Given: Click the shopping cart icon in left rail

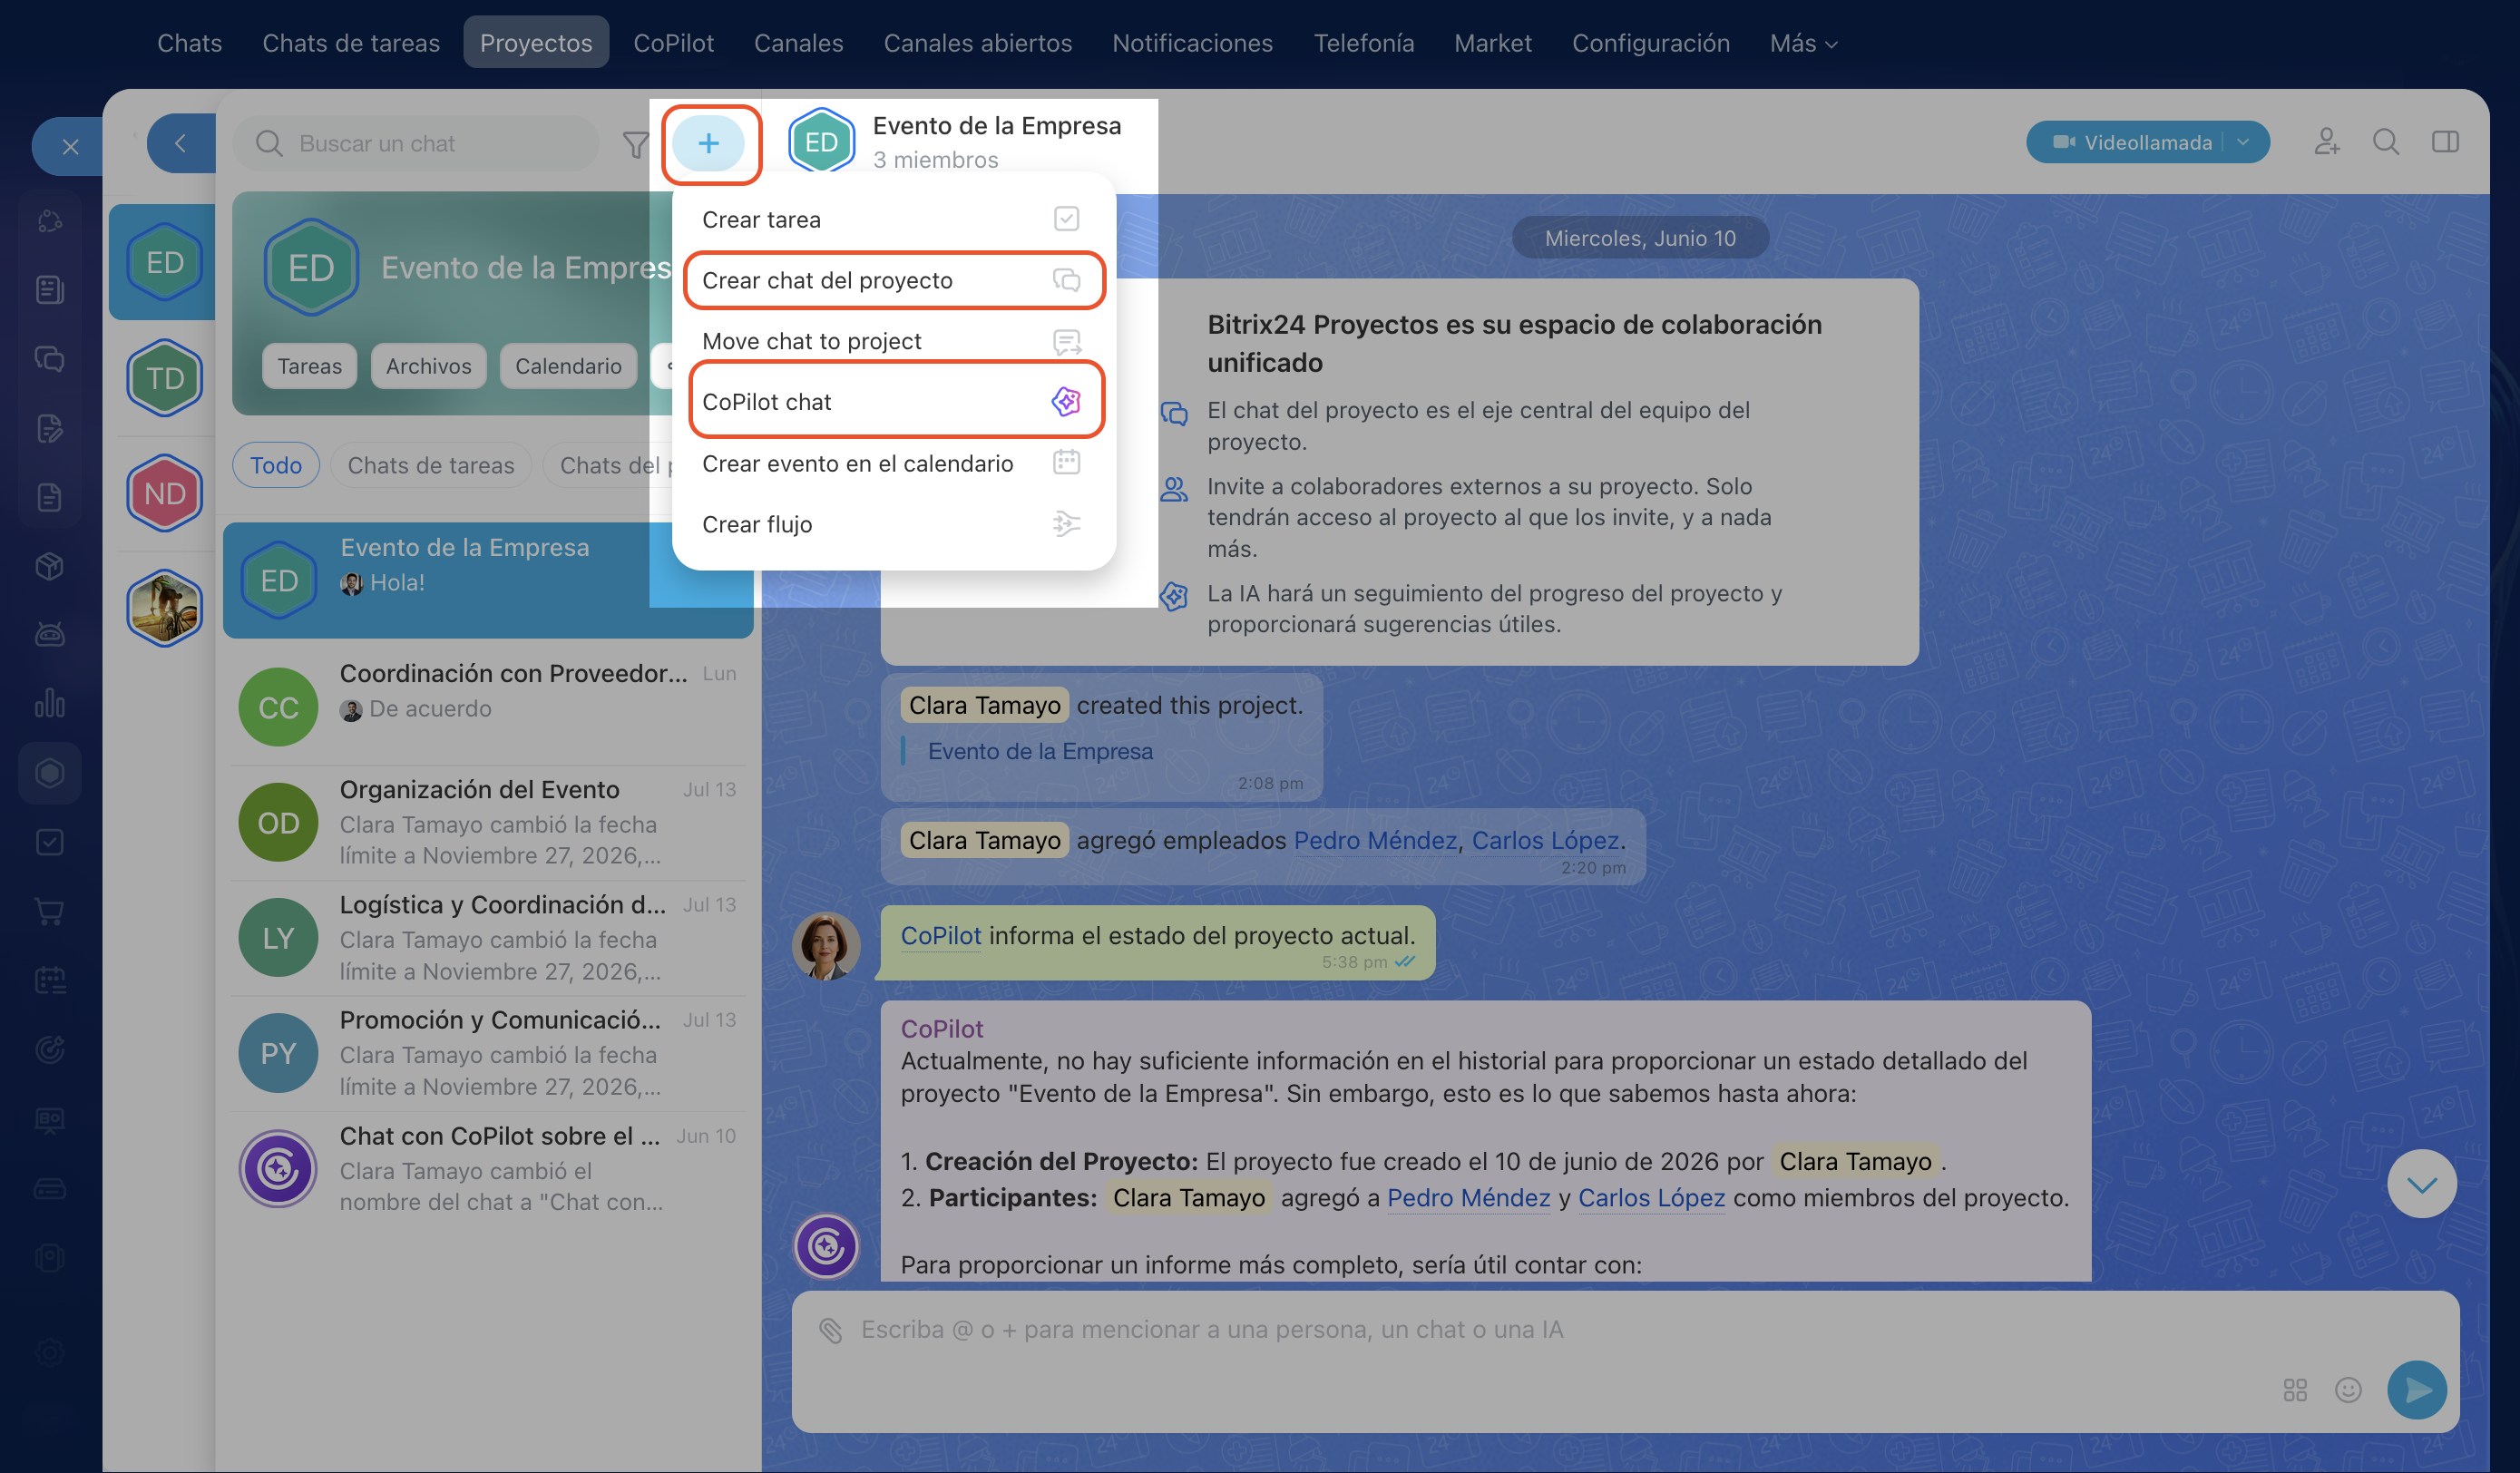Looking at the screenshot, I should [50, 911].
